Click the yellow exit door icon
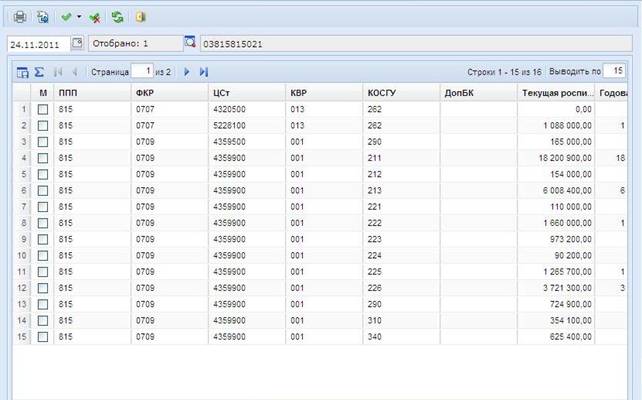Image resolution: width=642 pixels, height=400 pixels. click(140, 17)
